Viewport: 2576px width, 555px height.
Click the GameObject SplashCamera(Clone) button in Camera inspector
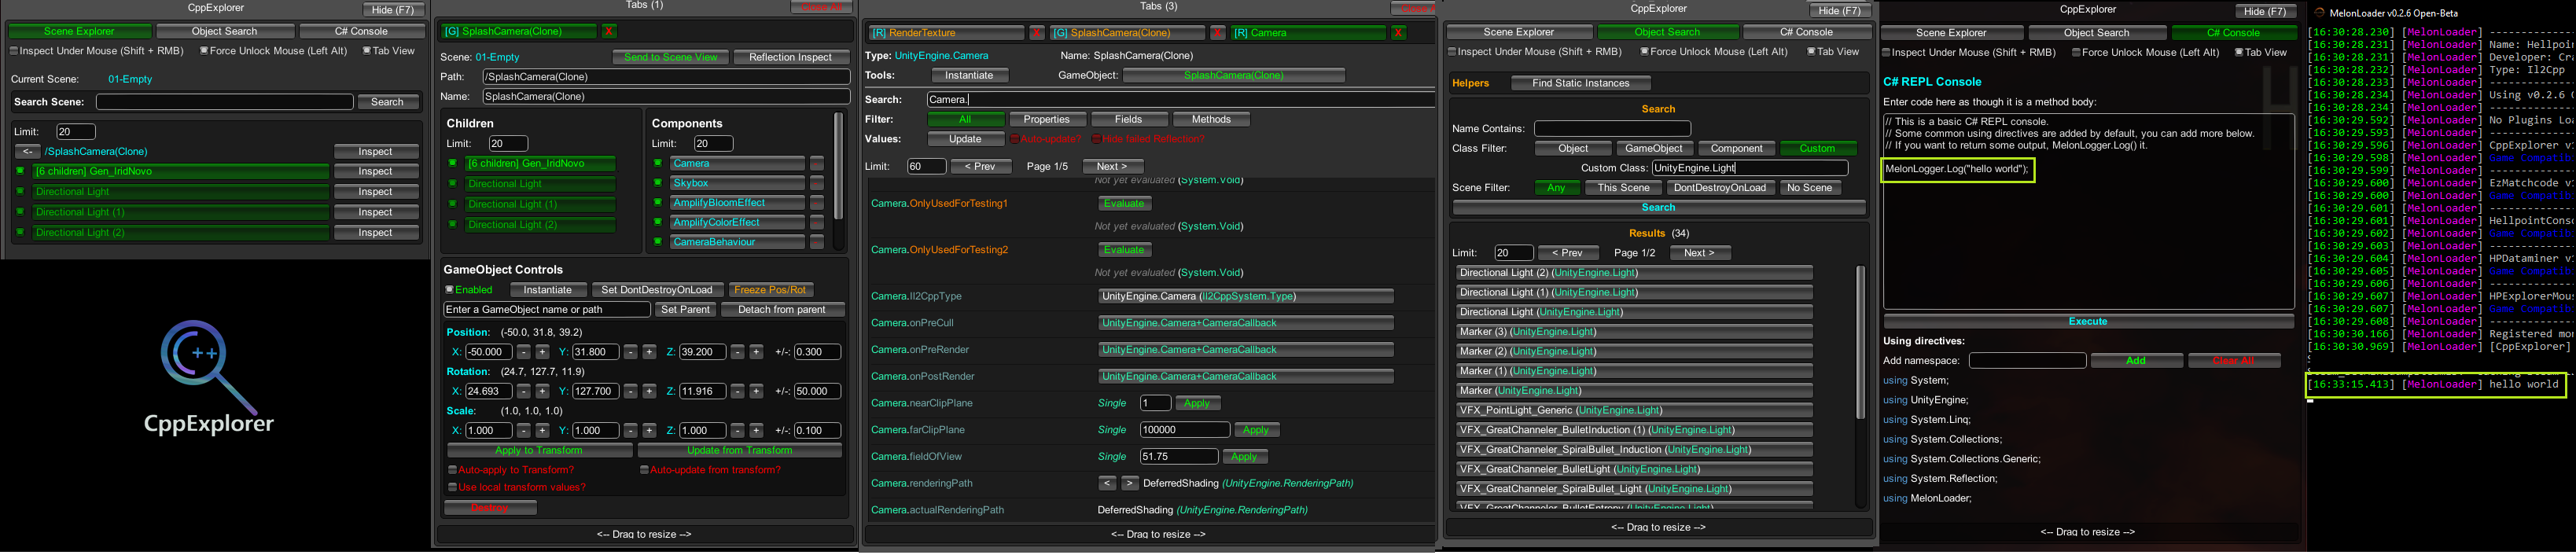click(1233, 76)
